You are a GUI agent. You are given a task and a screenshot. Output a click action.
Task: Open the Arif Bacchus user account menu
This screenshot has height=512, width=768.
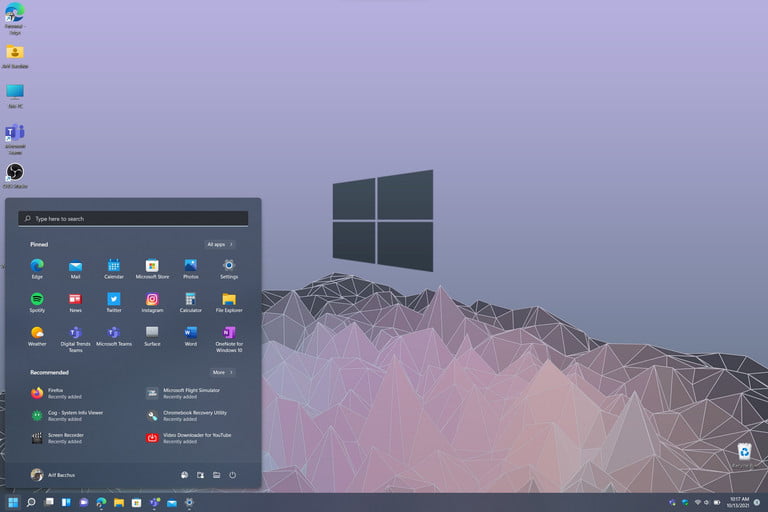(53, 475)
